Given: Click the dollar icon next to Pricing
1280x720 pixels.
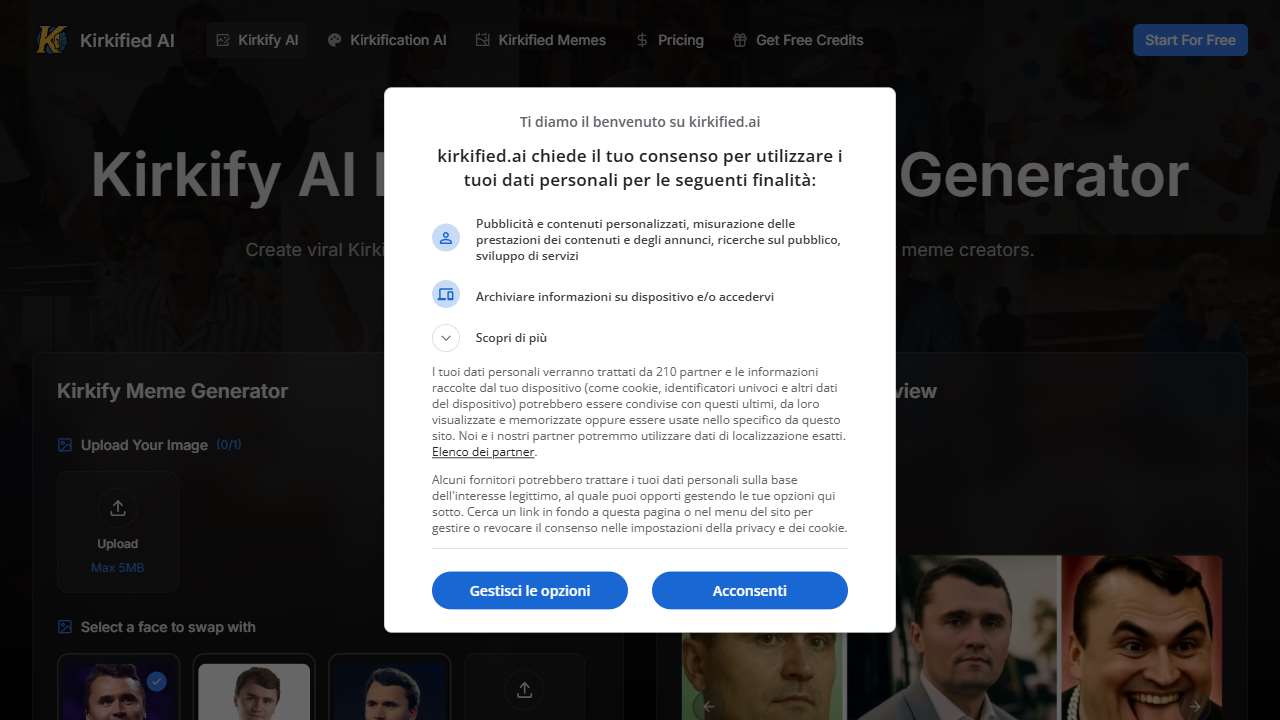Looking at the screenshot, I should pos(642,40).
